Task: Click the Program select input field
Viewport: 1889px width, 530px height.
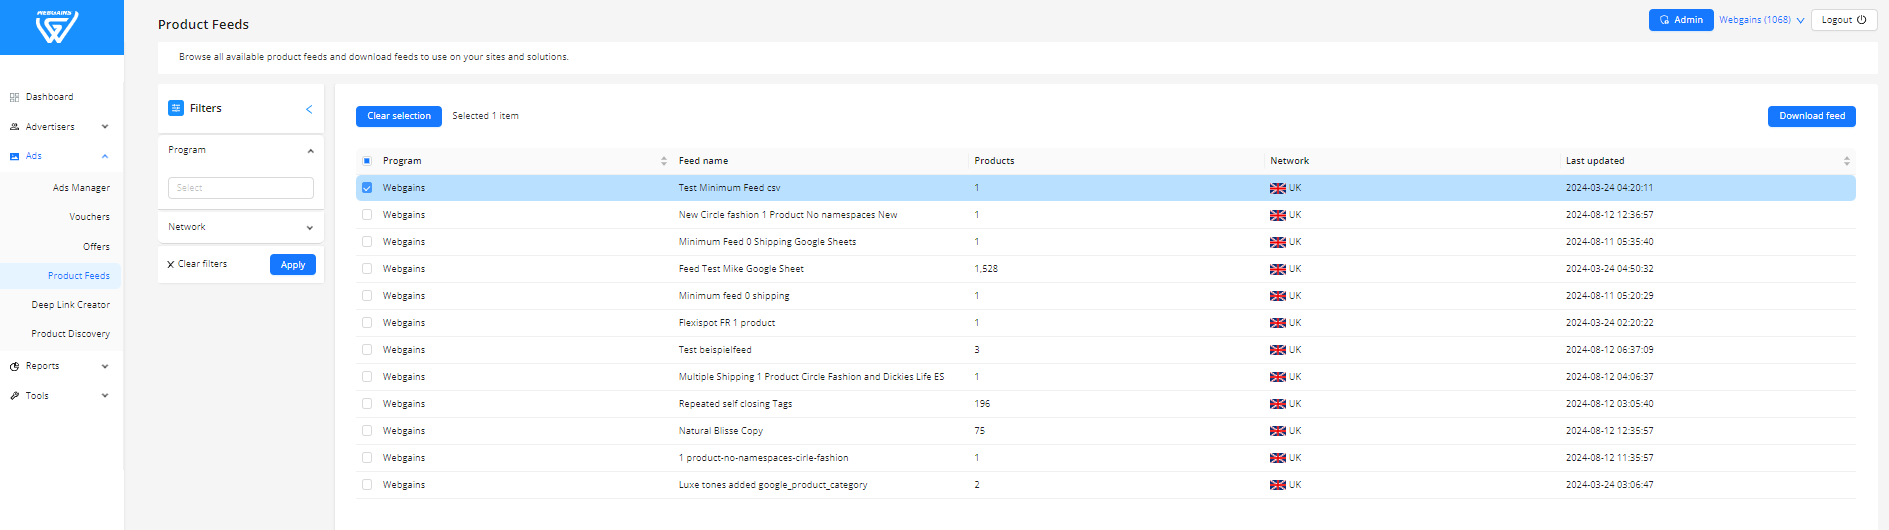Action: tap(240, 188)
